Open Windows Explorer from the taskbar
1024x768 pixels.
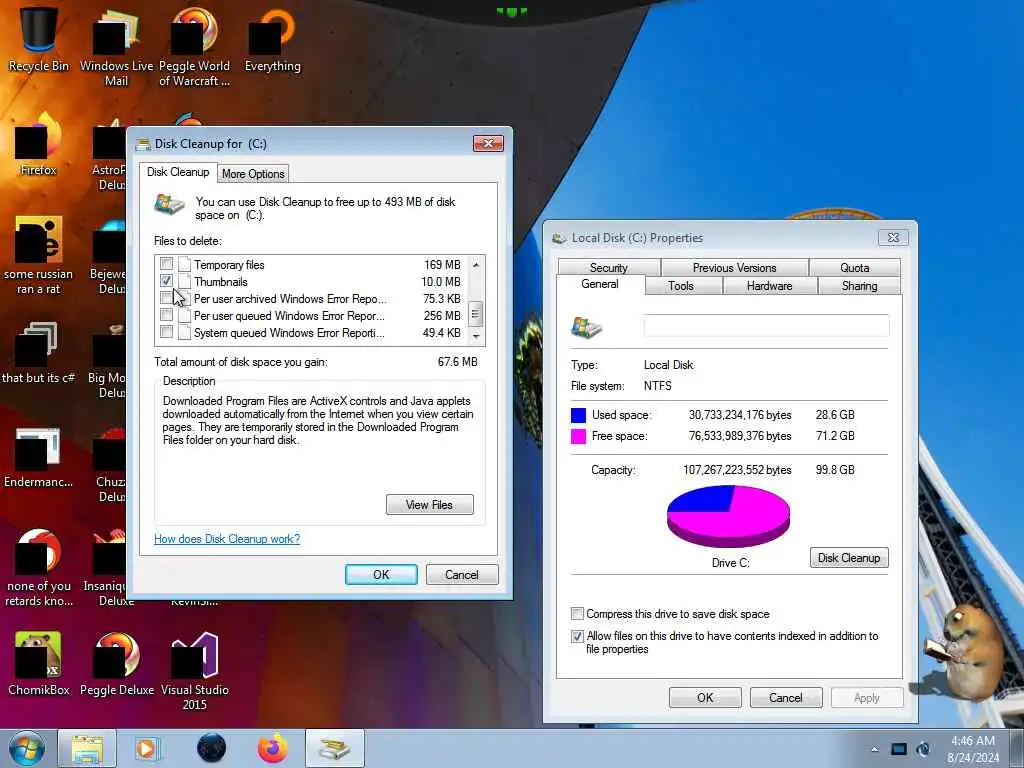[x=87, y=748]
